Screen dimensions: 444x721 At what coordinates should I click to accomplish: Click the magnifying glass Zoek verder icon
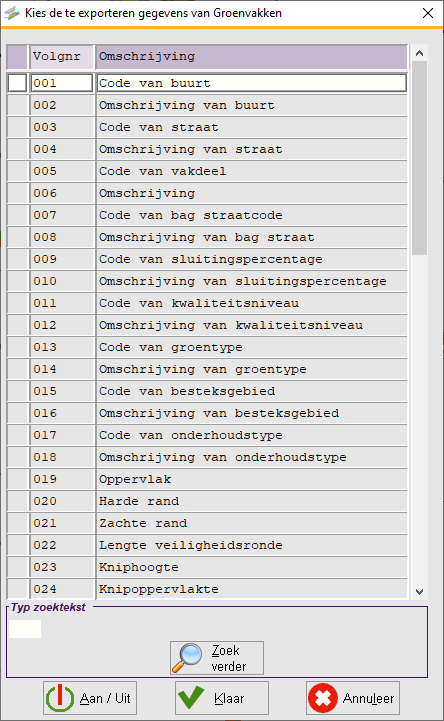pyautogui.click(x=187, y=658)
